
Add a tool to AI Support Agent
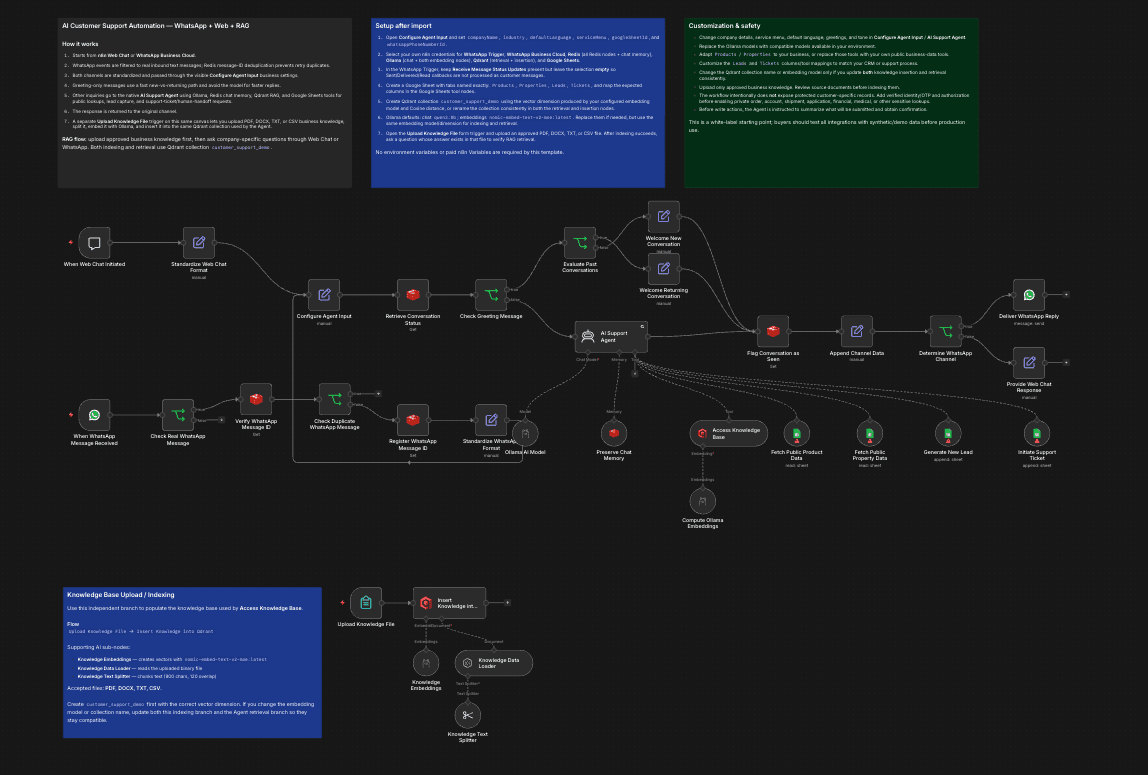tap(635, 373)
